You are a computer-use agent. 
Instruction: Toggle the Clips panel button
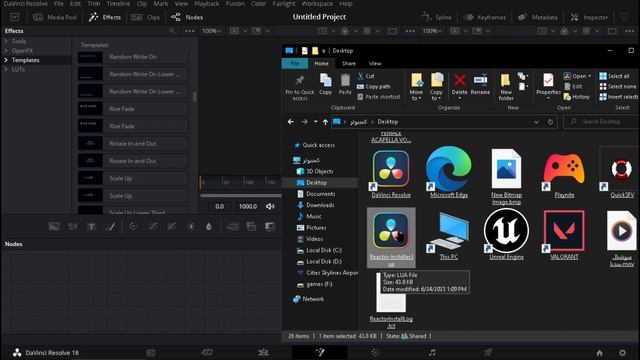[146, 17]
